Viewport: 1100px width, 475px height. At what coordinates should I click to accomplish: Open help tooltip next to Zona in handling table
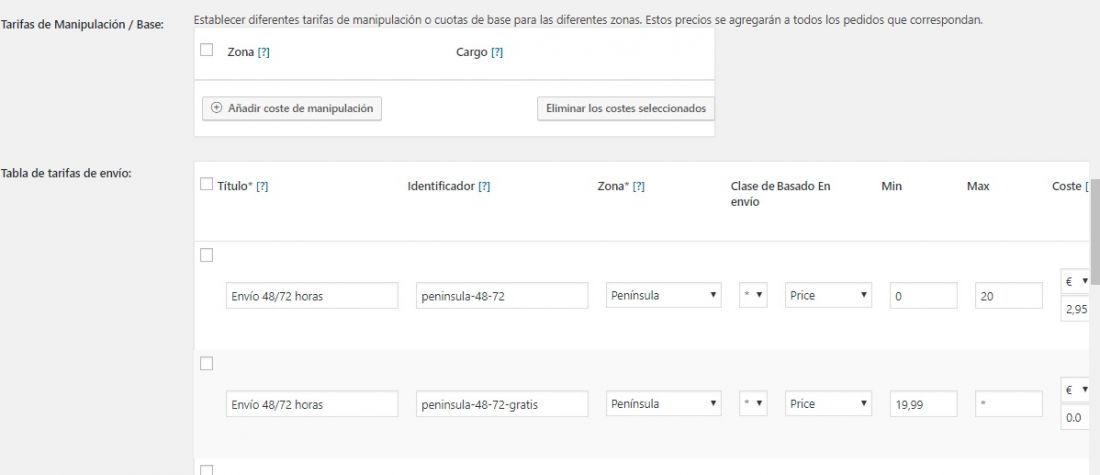[x=264, y=53]
